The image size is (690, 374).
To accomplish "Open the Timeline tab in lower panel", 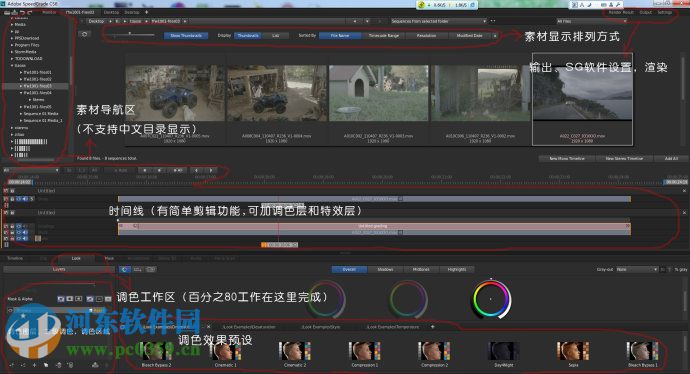I will point(15,258).
